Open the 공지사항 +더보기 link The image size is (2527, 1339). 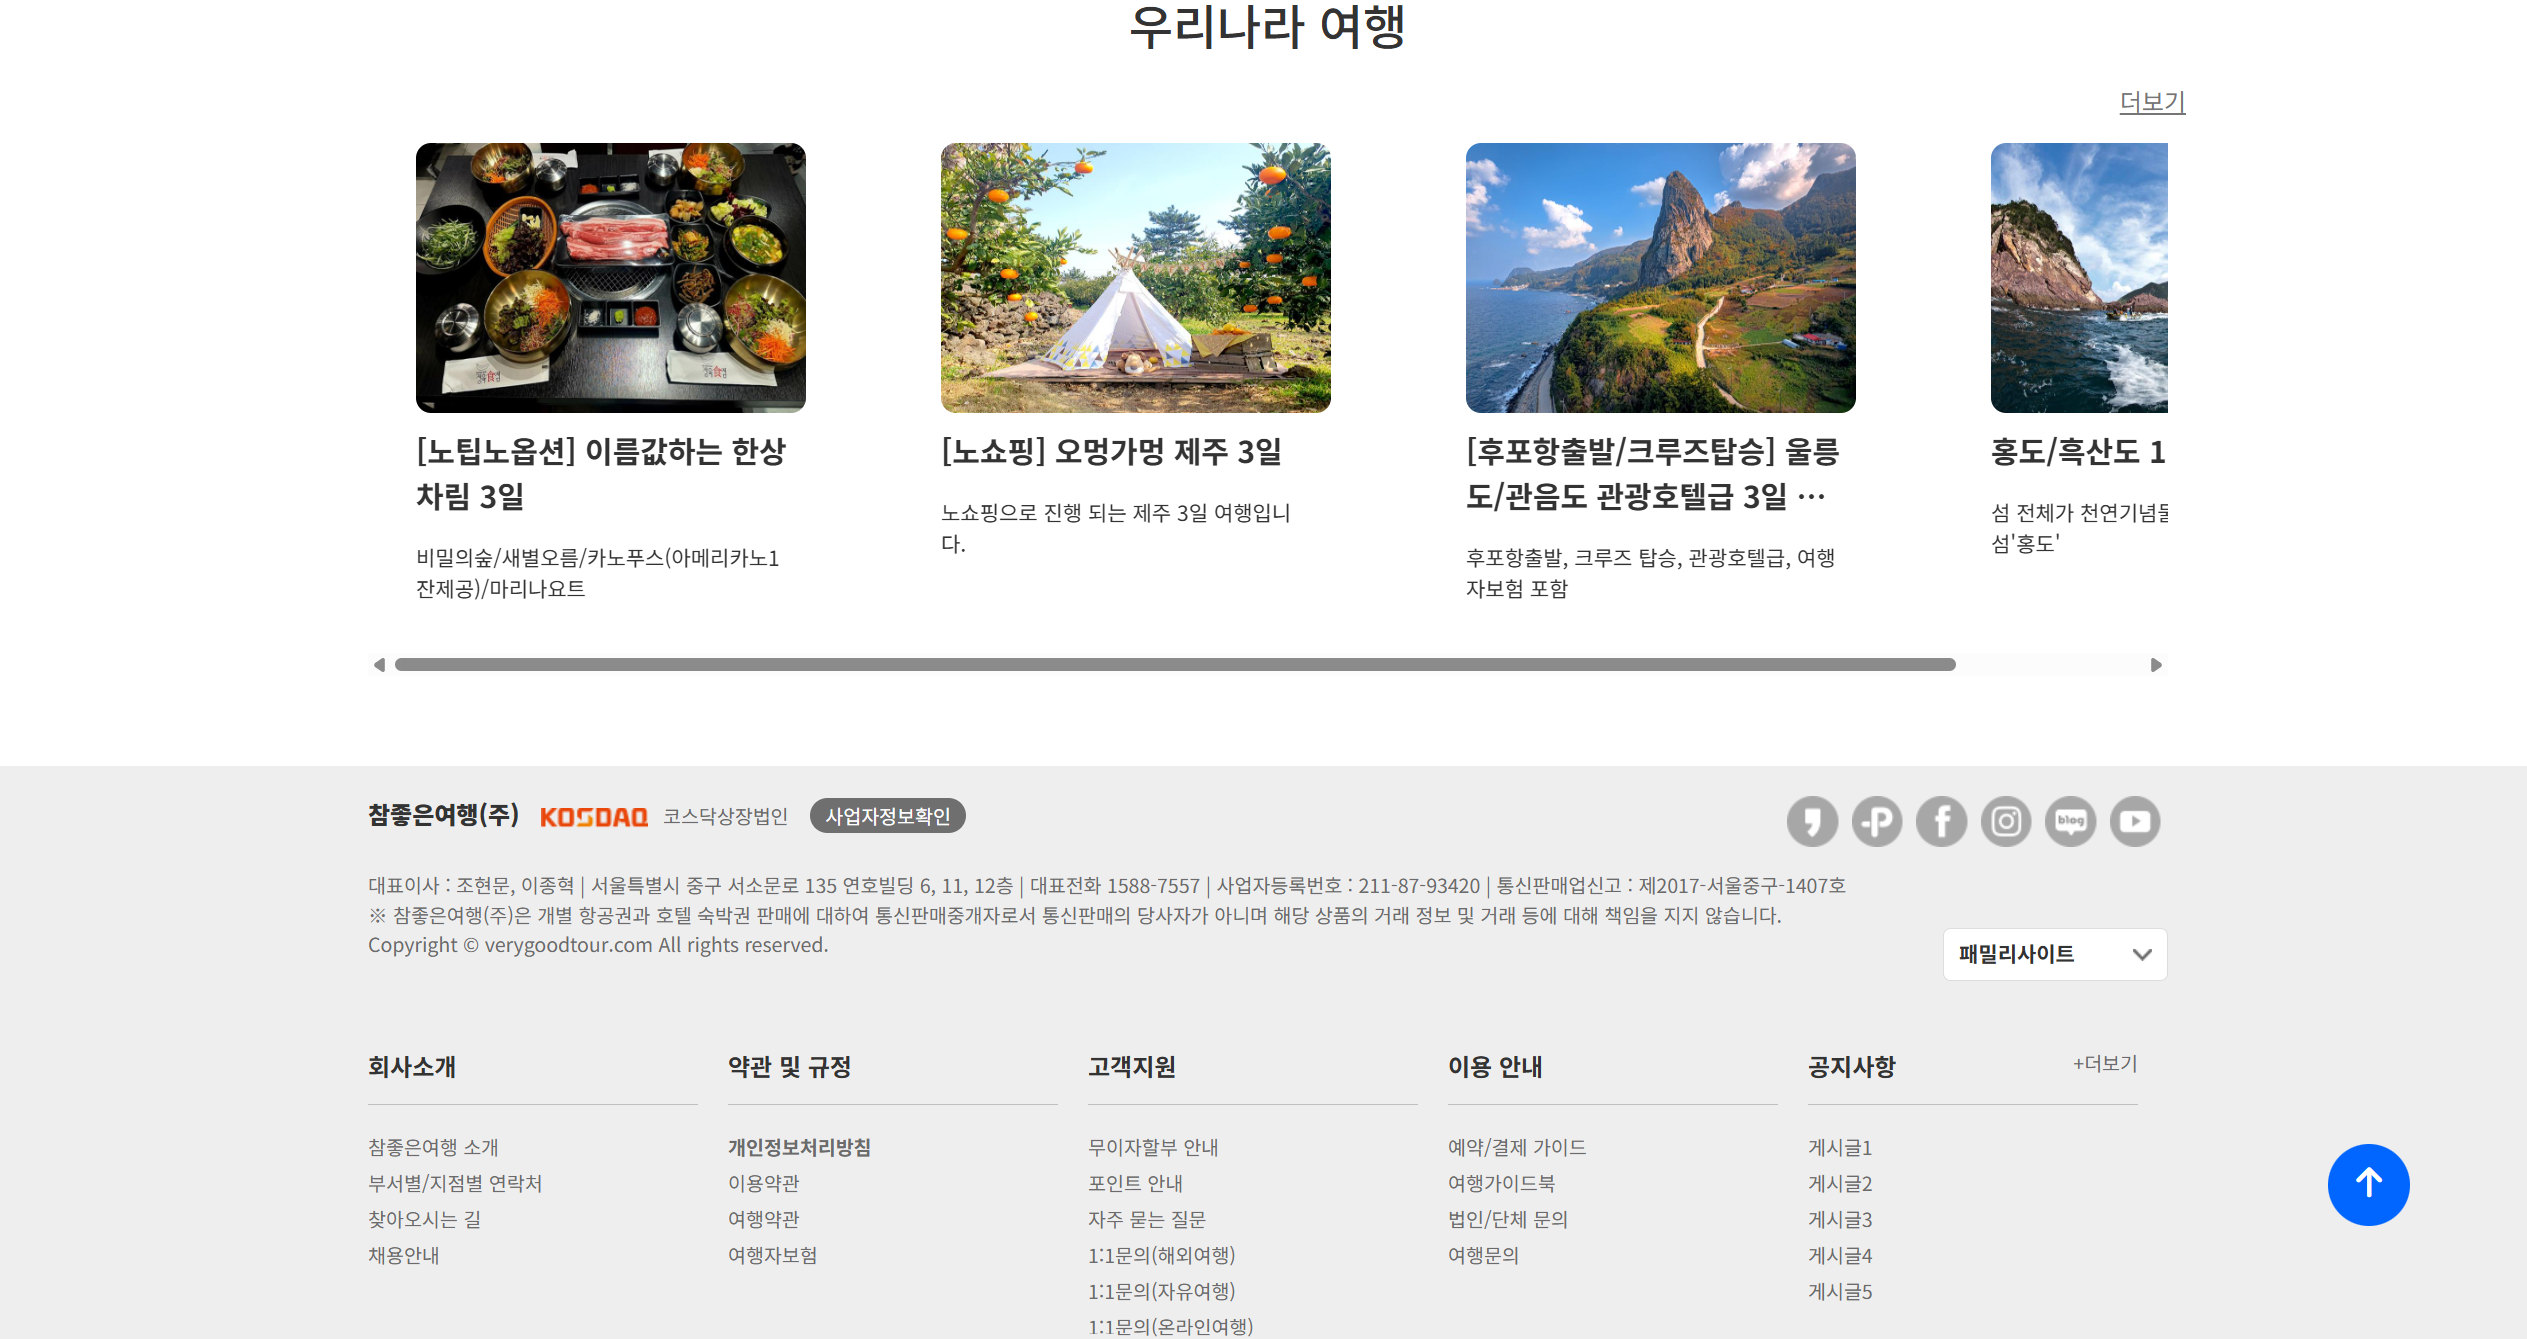pos(2103,1063)
